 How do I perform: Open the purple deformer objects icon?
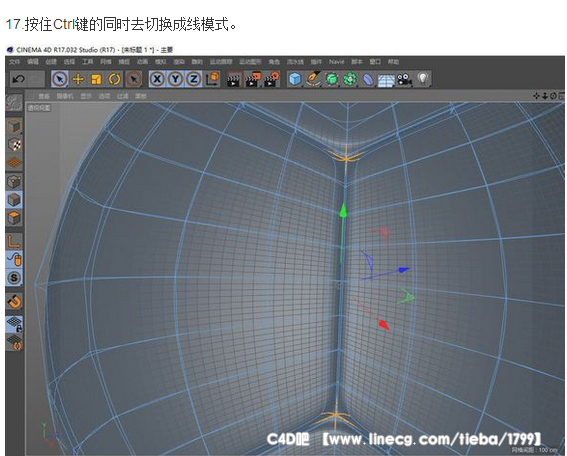(x=368, y=79)
